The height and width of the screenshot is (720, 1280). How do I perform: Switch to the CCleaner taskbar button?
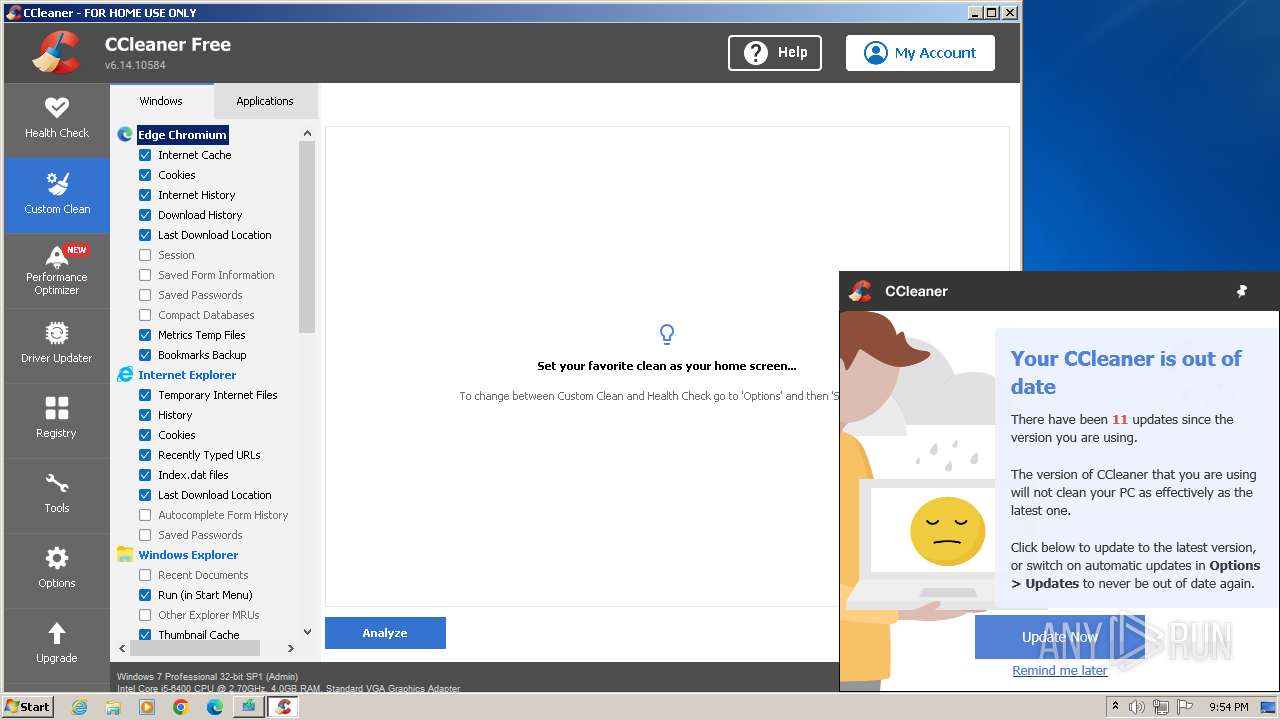pyautogui.click(x=283, y=707)
